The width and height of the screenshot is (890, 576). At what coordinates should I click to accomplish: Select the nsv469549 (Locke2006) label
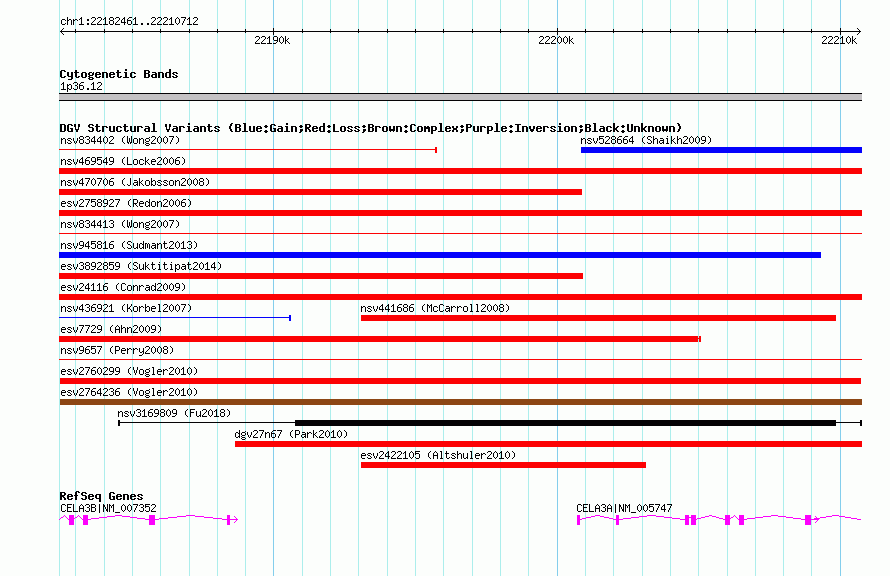[123, 161]
